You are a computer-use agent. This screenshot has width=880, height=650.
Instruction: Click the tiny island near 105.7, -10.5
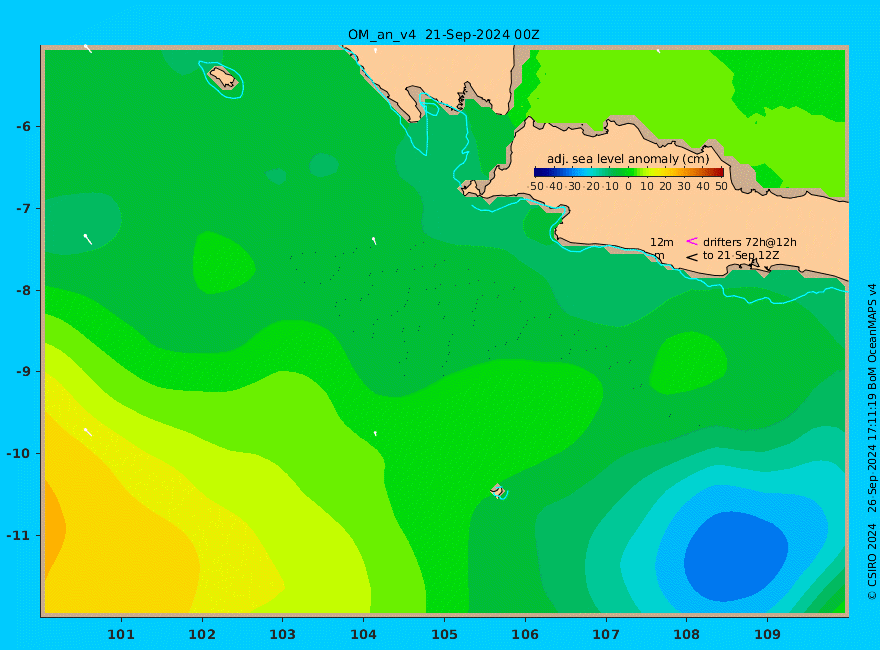point(498,491)
